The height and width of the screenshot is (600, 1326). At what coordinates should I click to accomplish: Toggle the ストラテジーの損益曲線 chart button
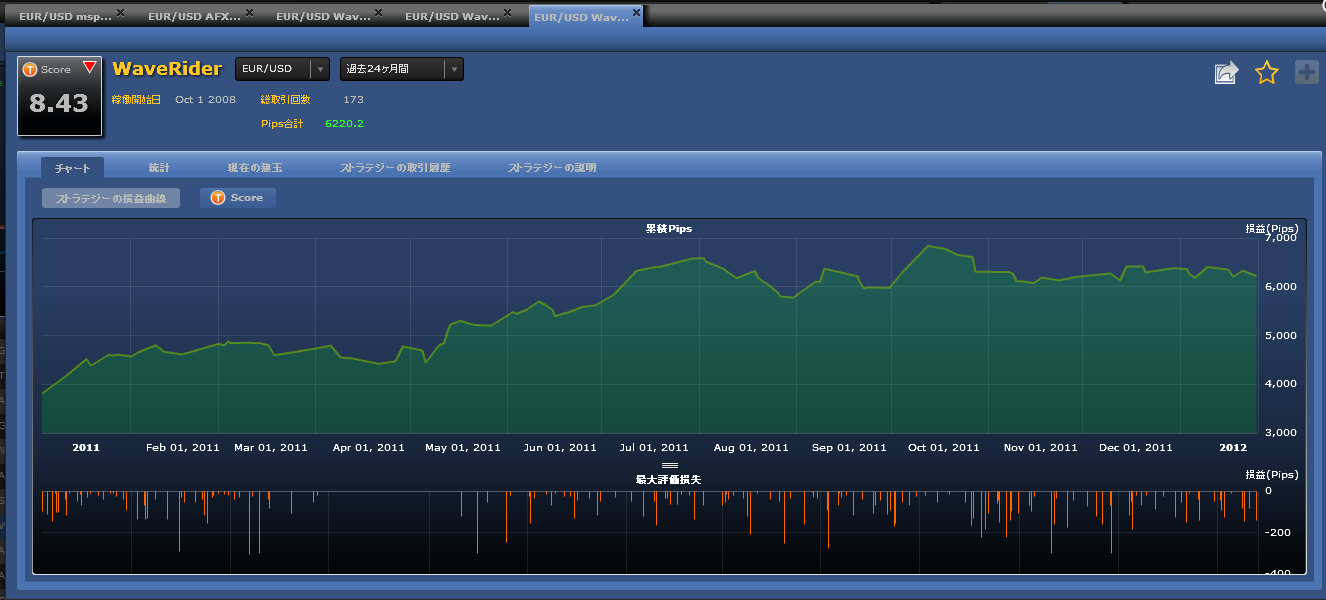[111, 198]
